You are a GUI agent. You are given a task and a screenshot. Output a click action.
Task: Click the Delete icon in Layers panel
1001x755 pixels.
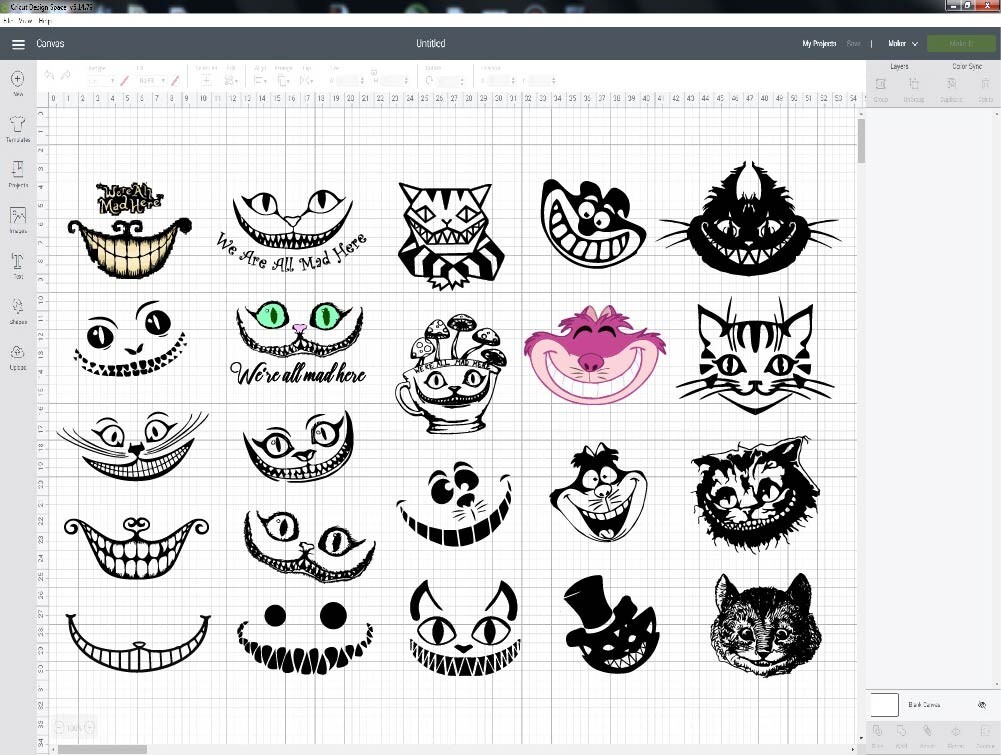coord(985,84)
